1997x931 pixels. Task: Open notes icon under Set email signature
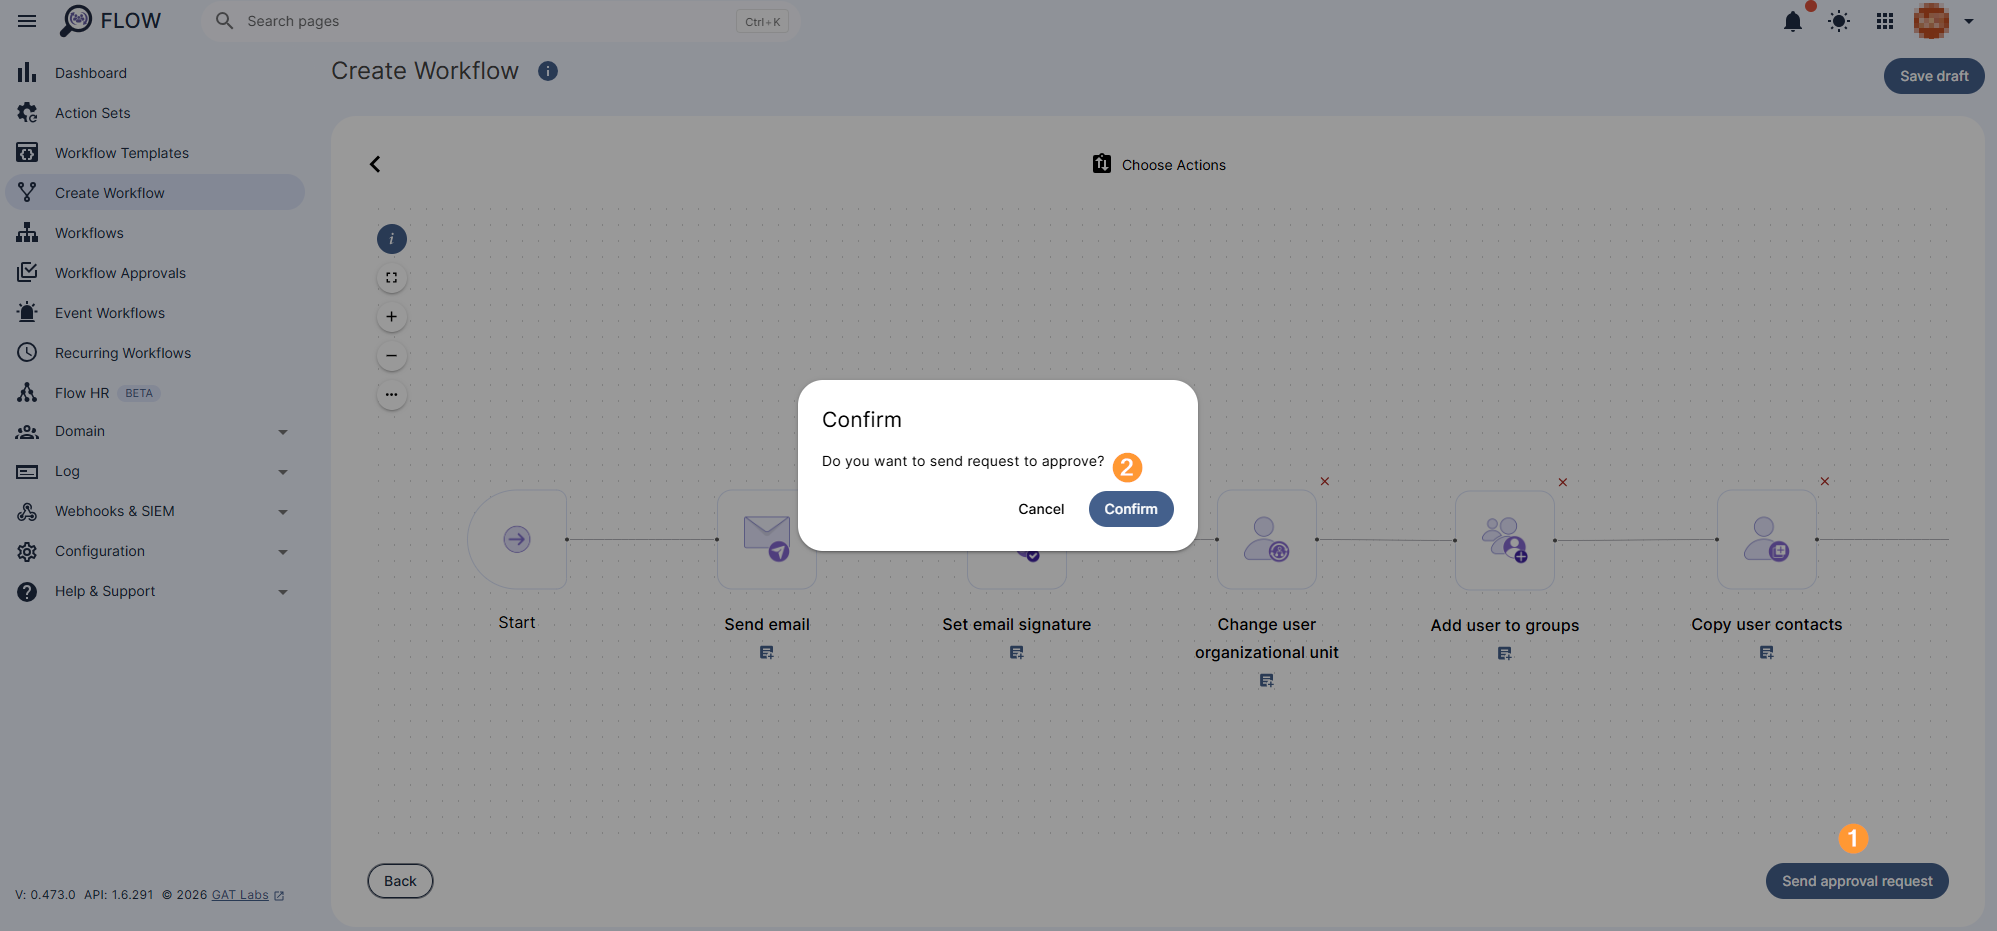point(1017,653)
